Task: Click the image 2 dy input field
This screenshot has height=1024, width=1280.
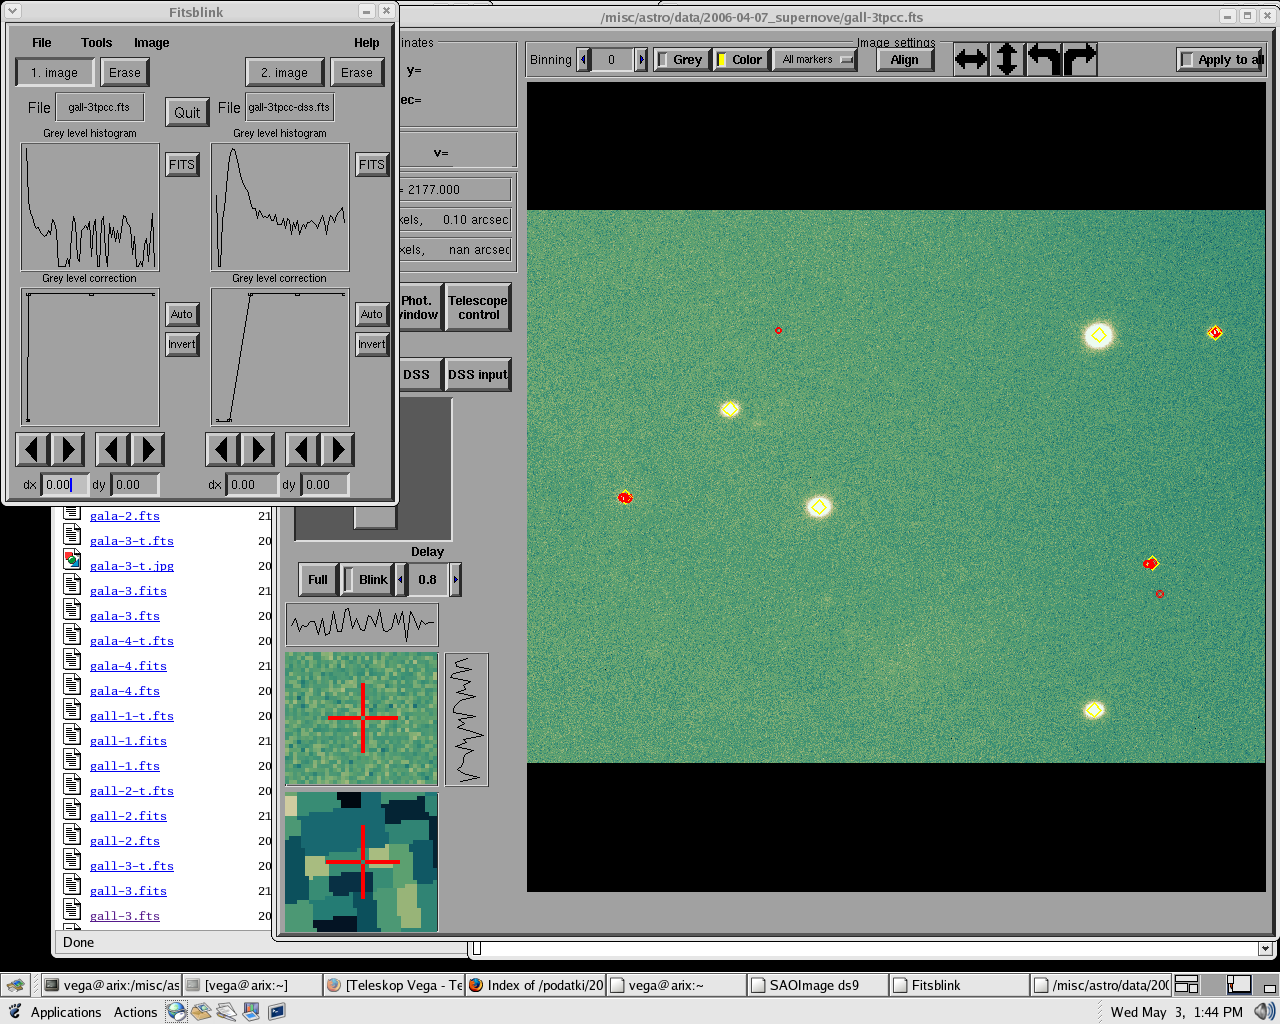Action: [x=324, y=485]
